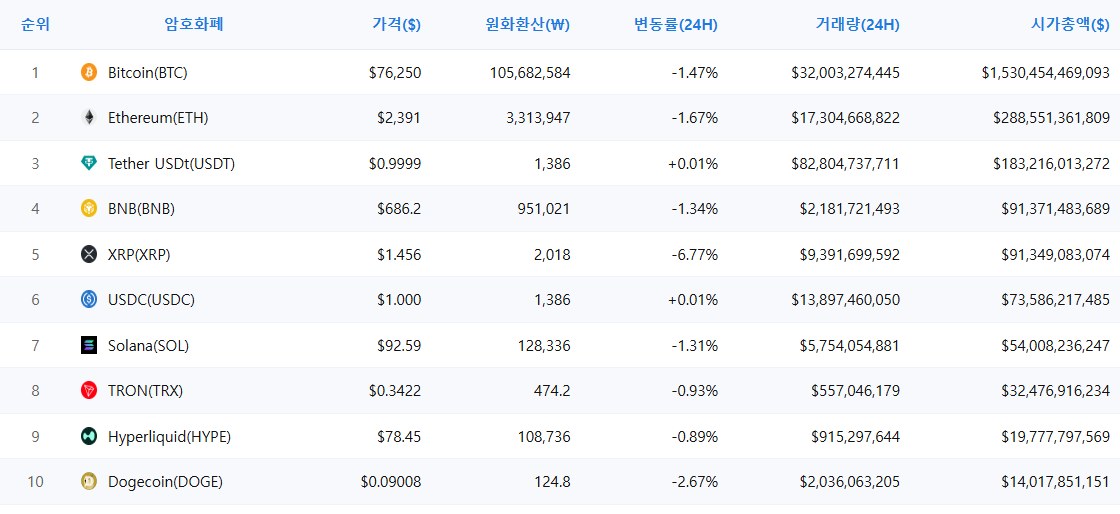
Task: Sort by 변동률(24H) column header
Action: coord(676,24)
